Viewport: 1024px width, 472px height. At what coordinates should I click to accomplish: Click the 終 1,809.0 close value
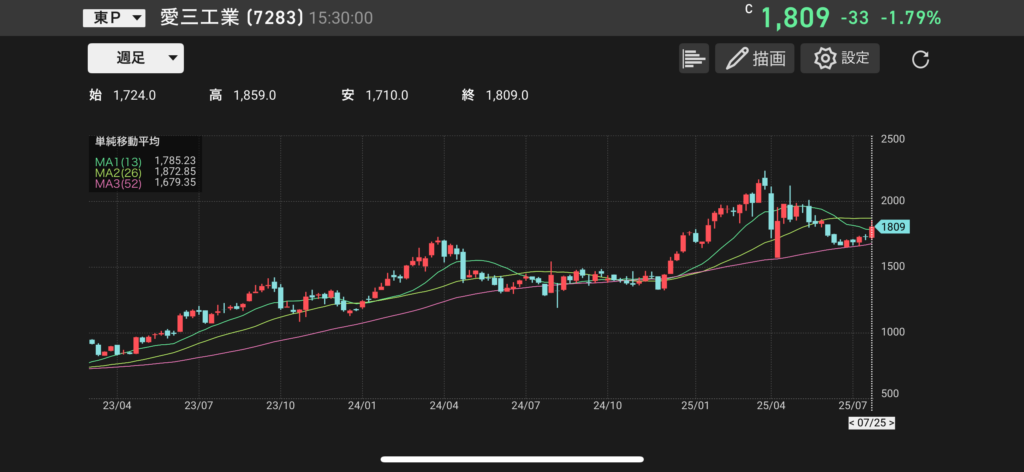pos(495,95)
